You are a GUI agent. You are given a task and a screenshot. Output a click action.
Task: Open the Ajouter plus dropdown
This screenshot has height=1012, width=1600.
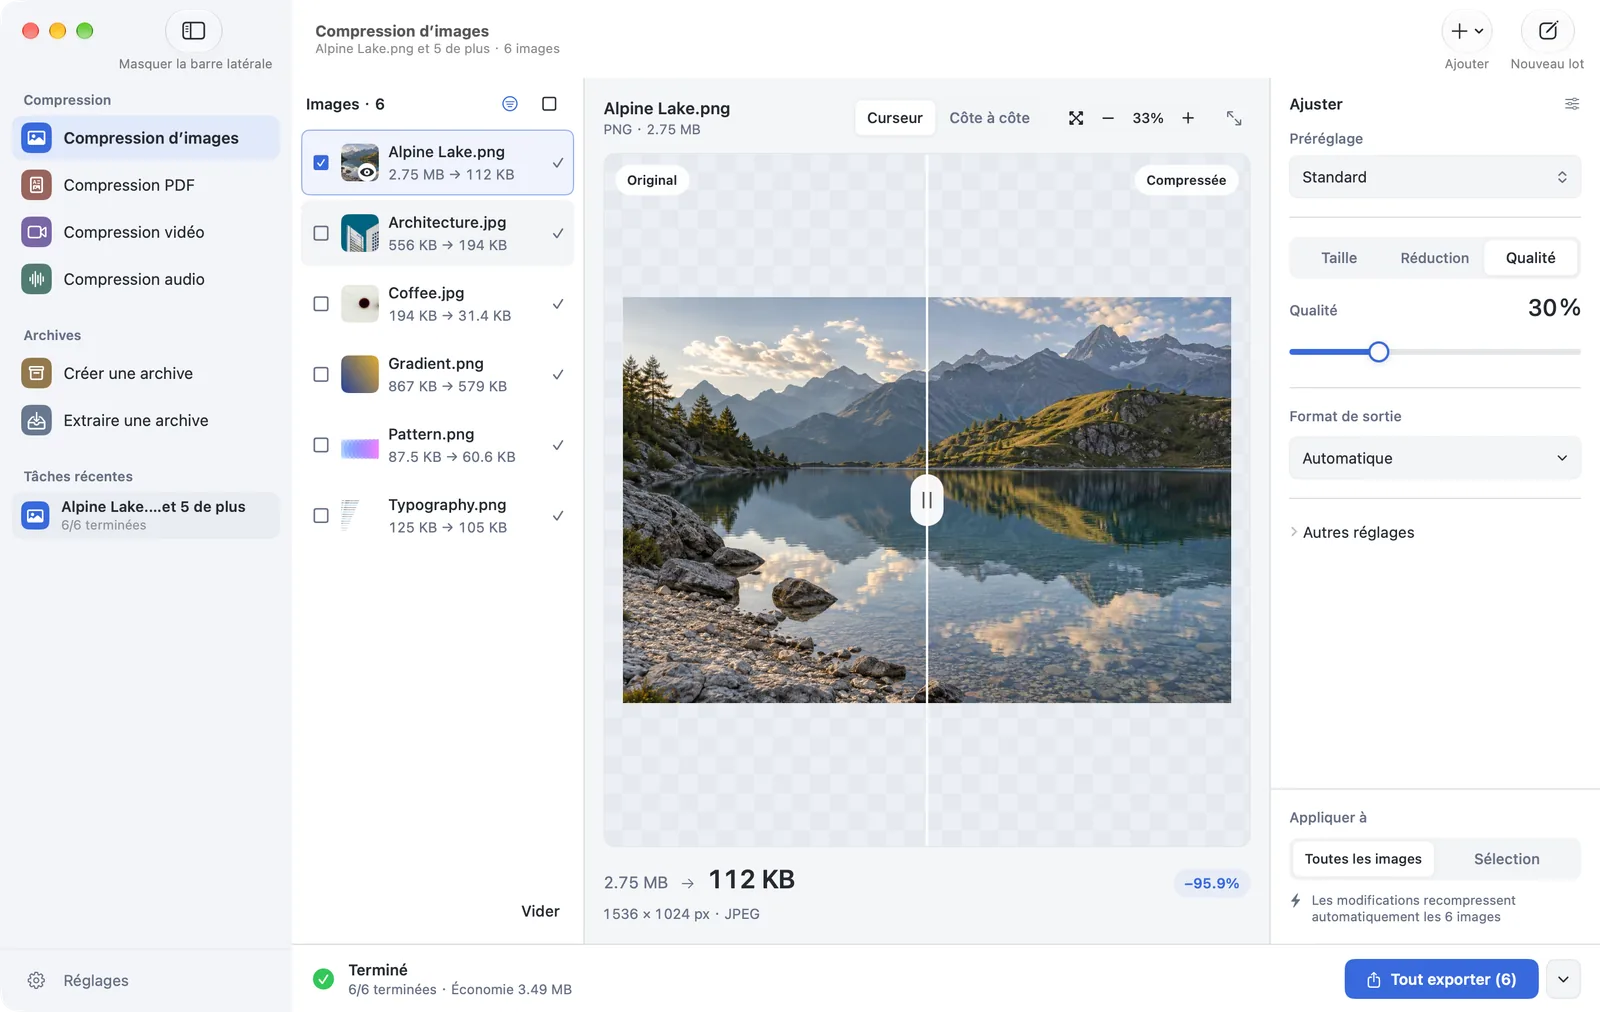(1467, 31)
